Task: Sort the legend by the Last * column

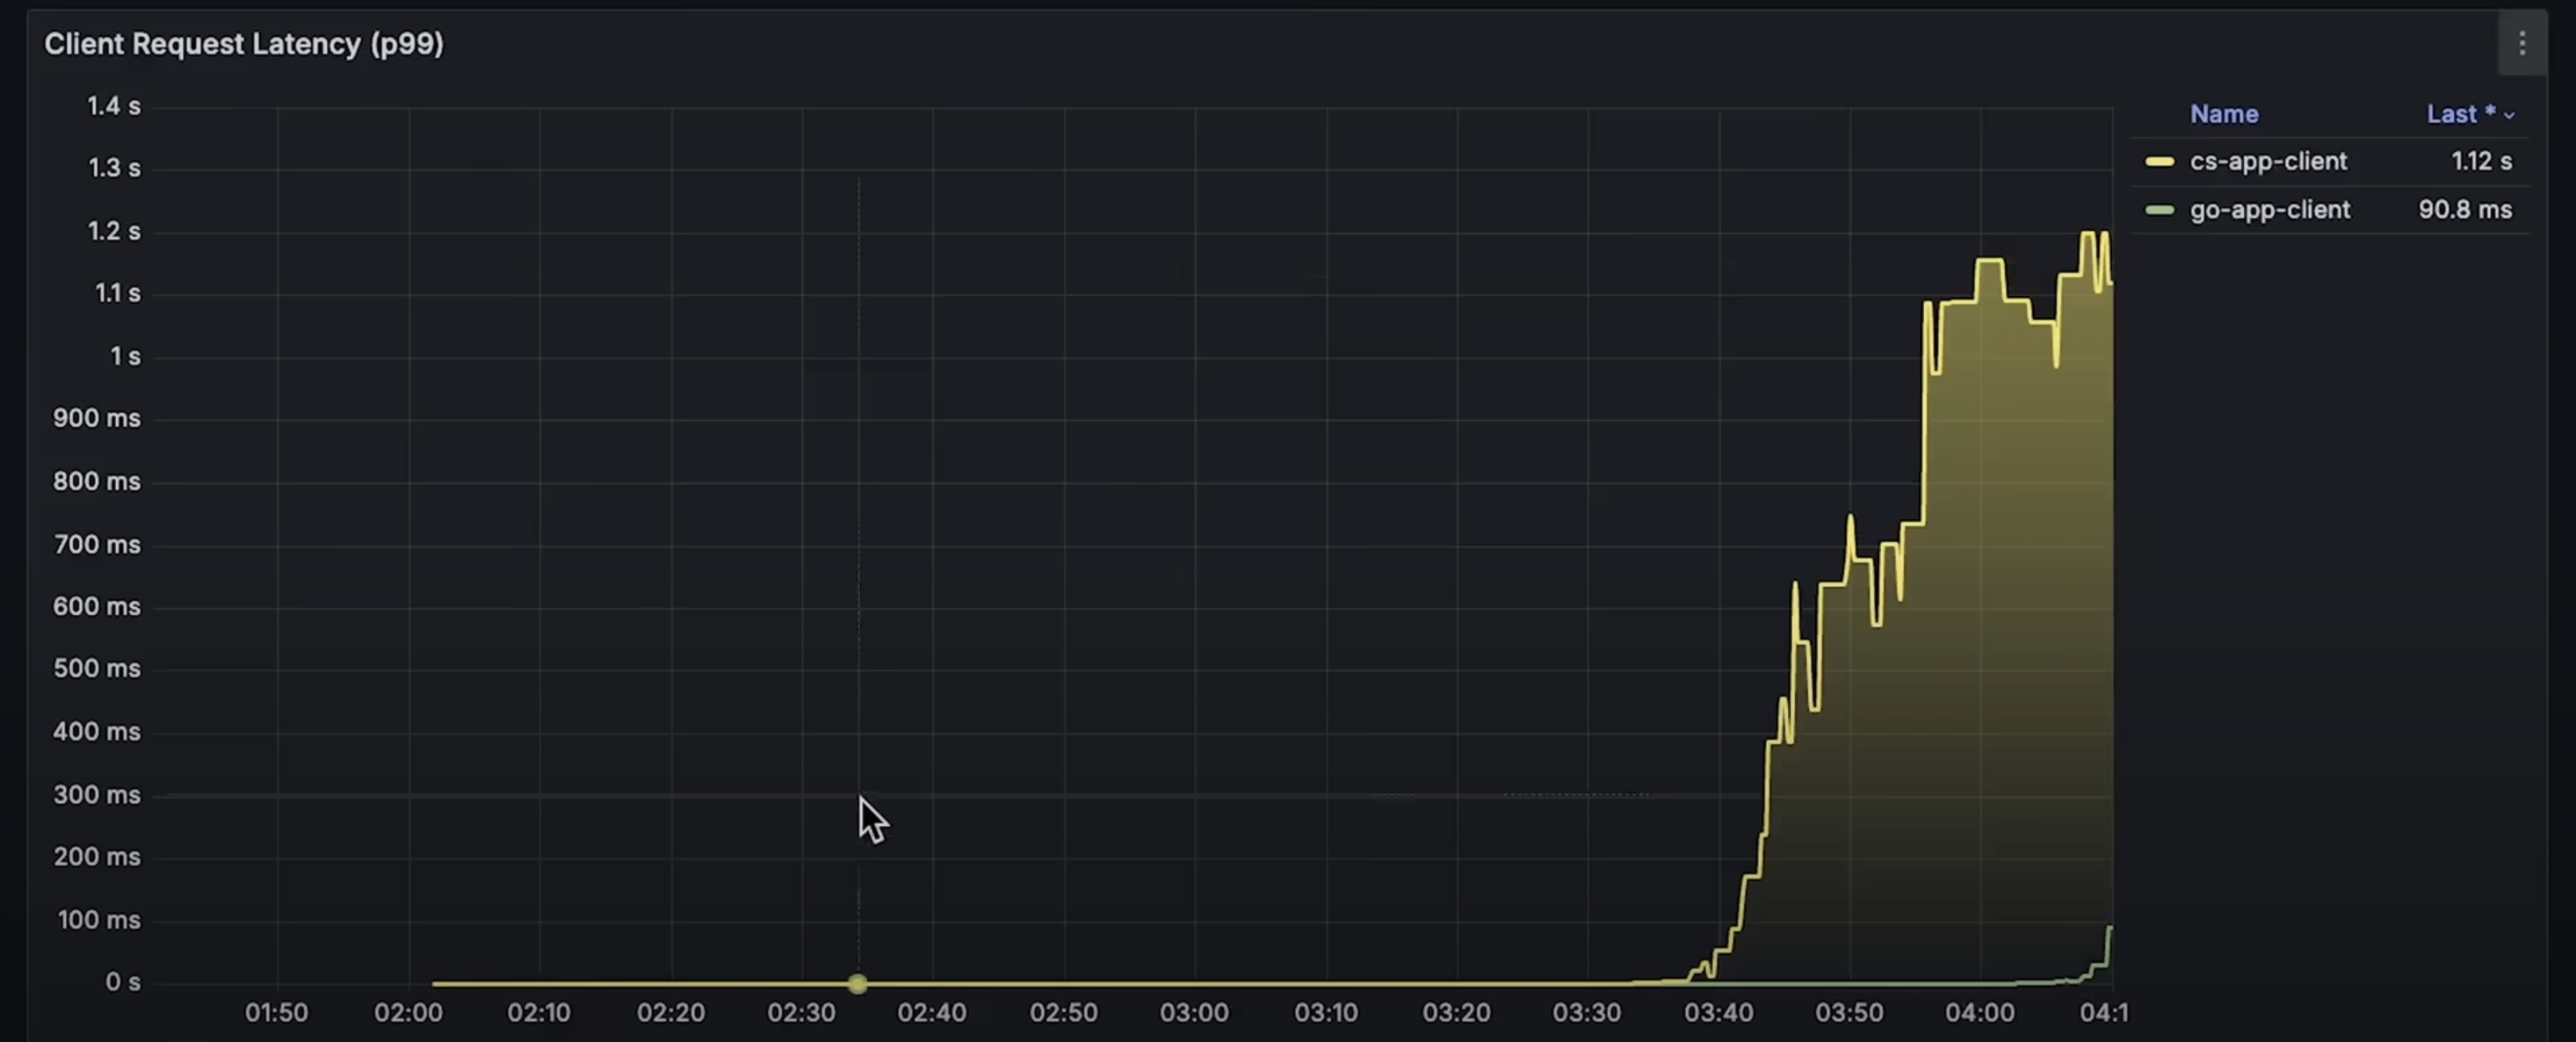Action: pos(2470,114)
